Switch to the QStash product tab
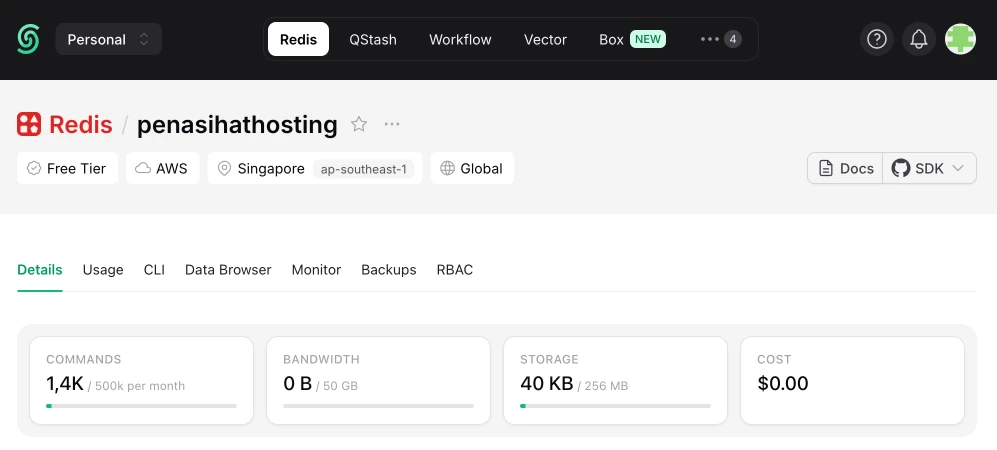This screenshot has height=450, width=997. click(x=373, y=39)
